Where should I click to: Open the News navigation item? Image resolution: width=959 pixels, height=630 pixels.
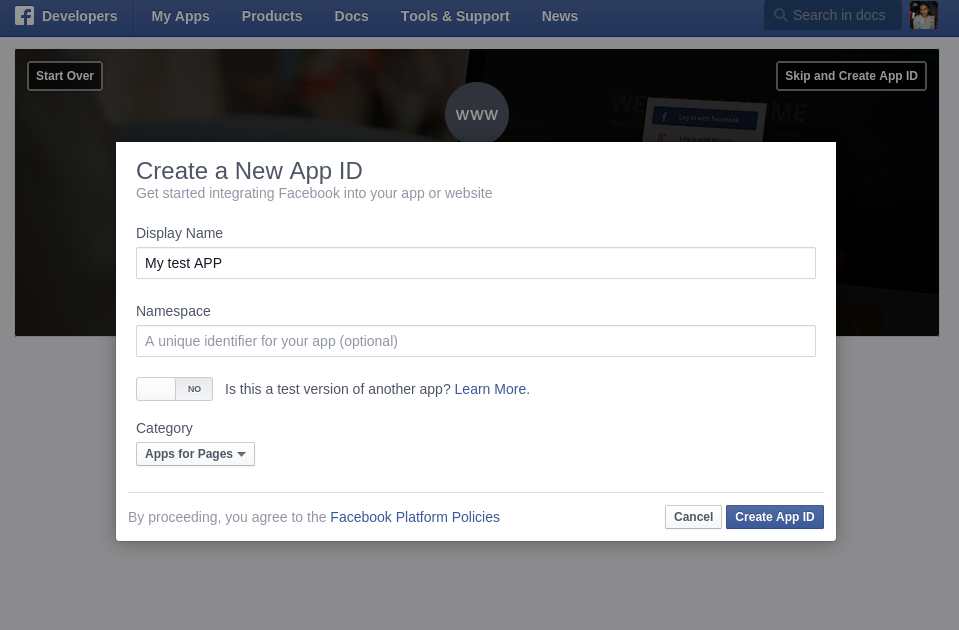(x=560, y=16)
